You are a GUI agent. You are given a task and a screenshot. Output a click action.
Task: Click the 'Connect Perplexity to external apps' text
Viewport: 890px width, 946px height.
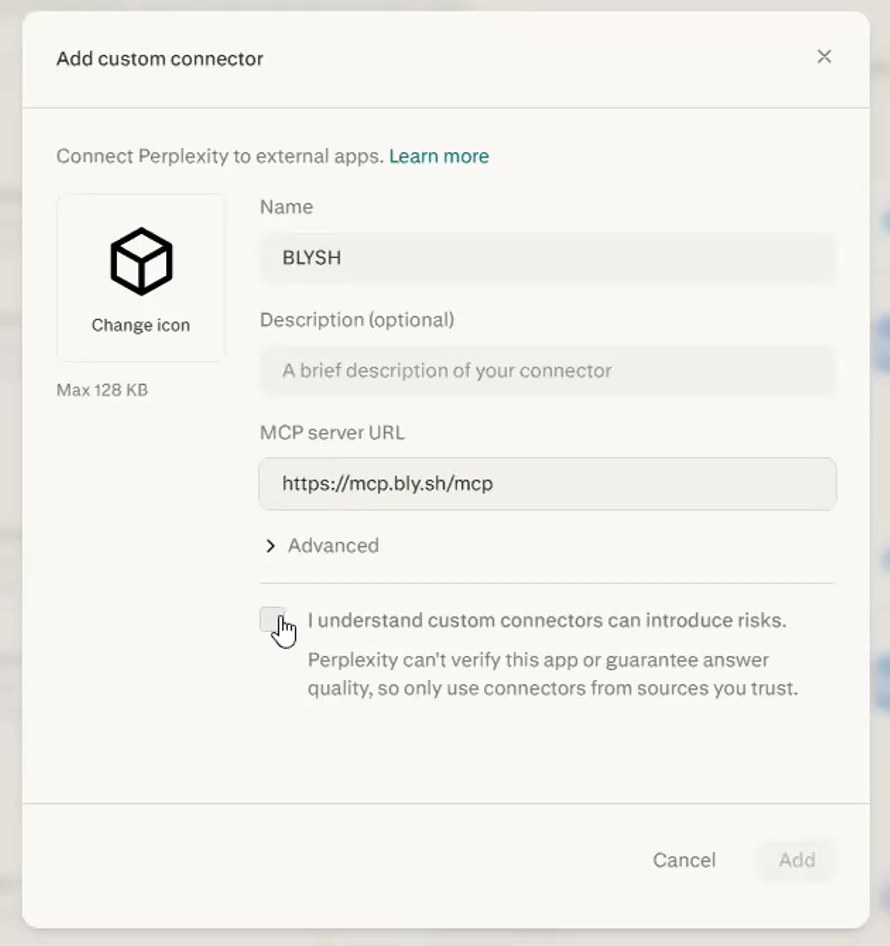tap(220, 156)
